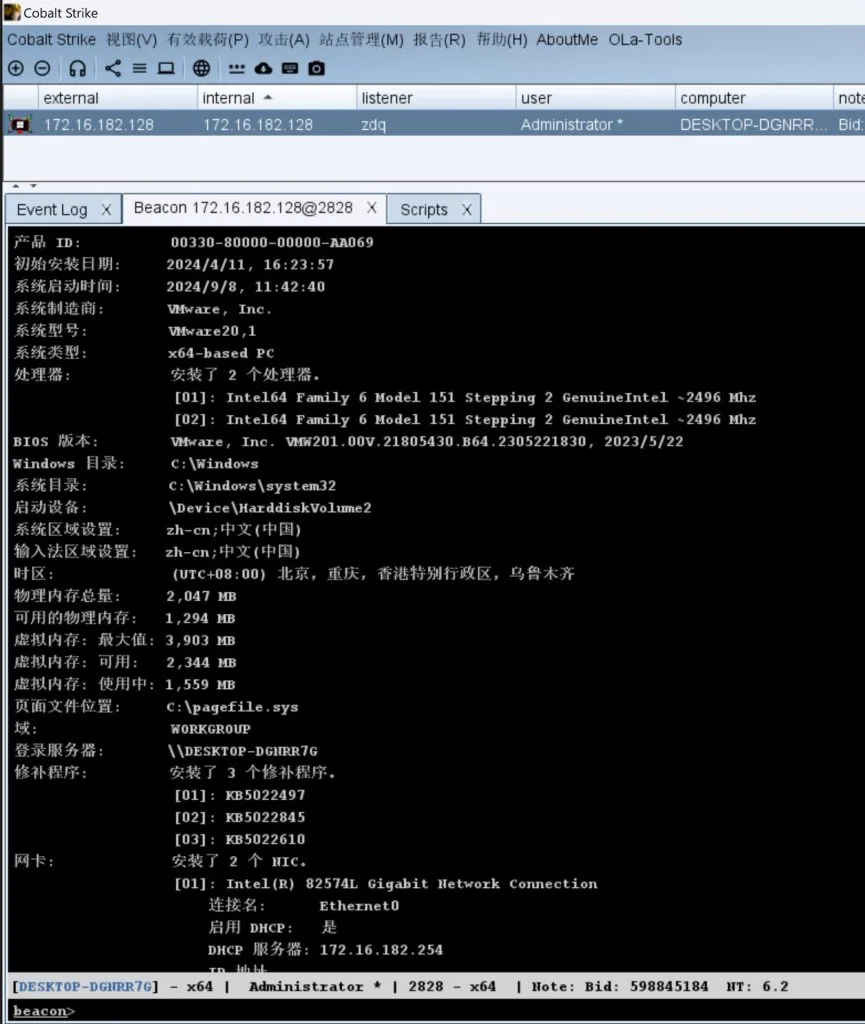The image size is (865, 1024).
Task: Click hotfix entry KB5022610
Action: [265, 839]
